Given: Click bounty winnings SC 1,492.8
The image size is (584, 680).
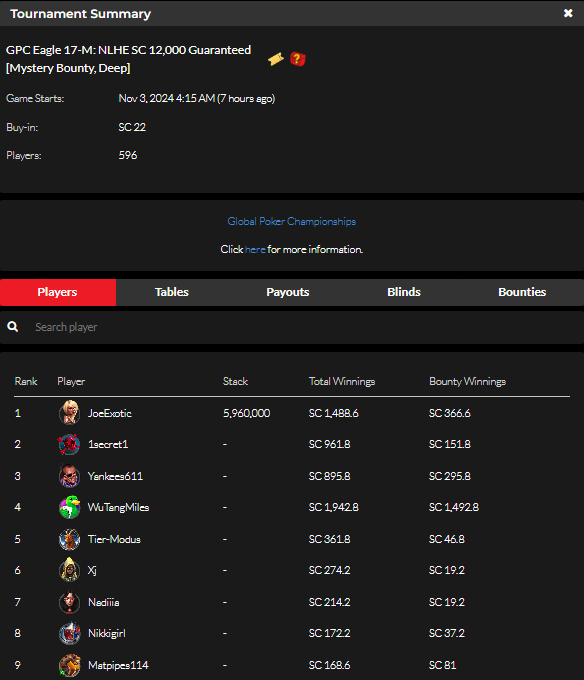Looking at the screenshot, I should coord(454,507).
